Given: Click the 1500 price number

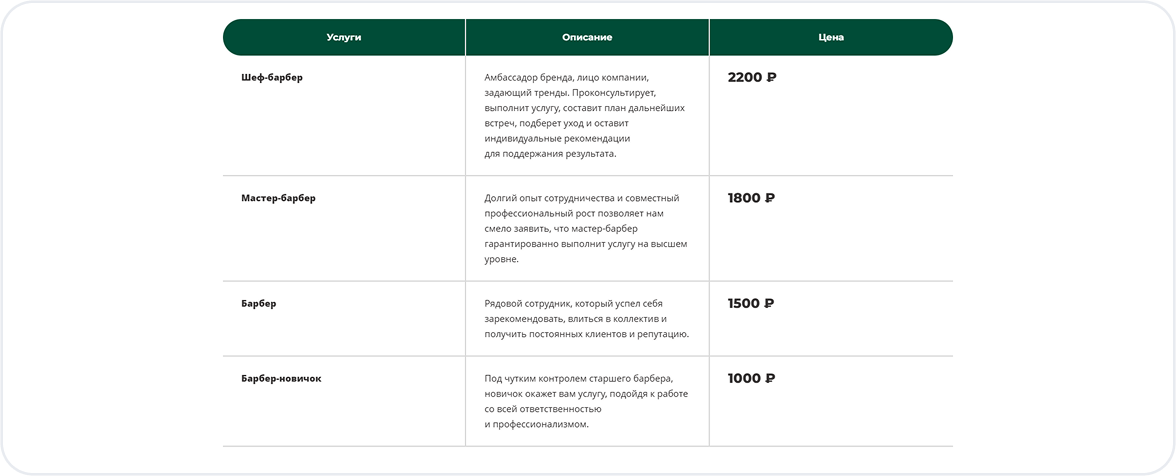Looking at the screenshot, I should [743, 304].
